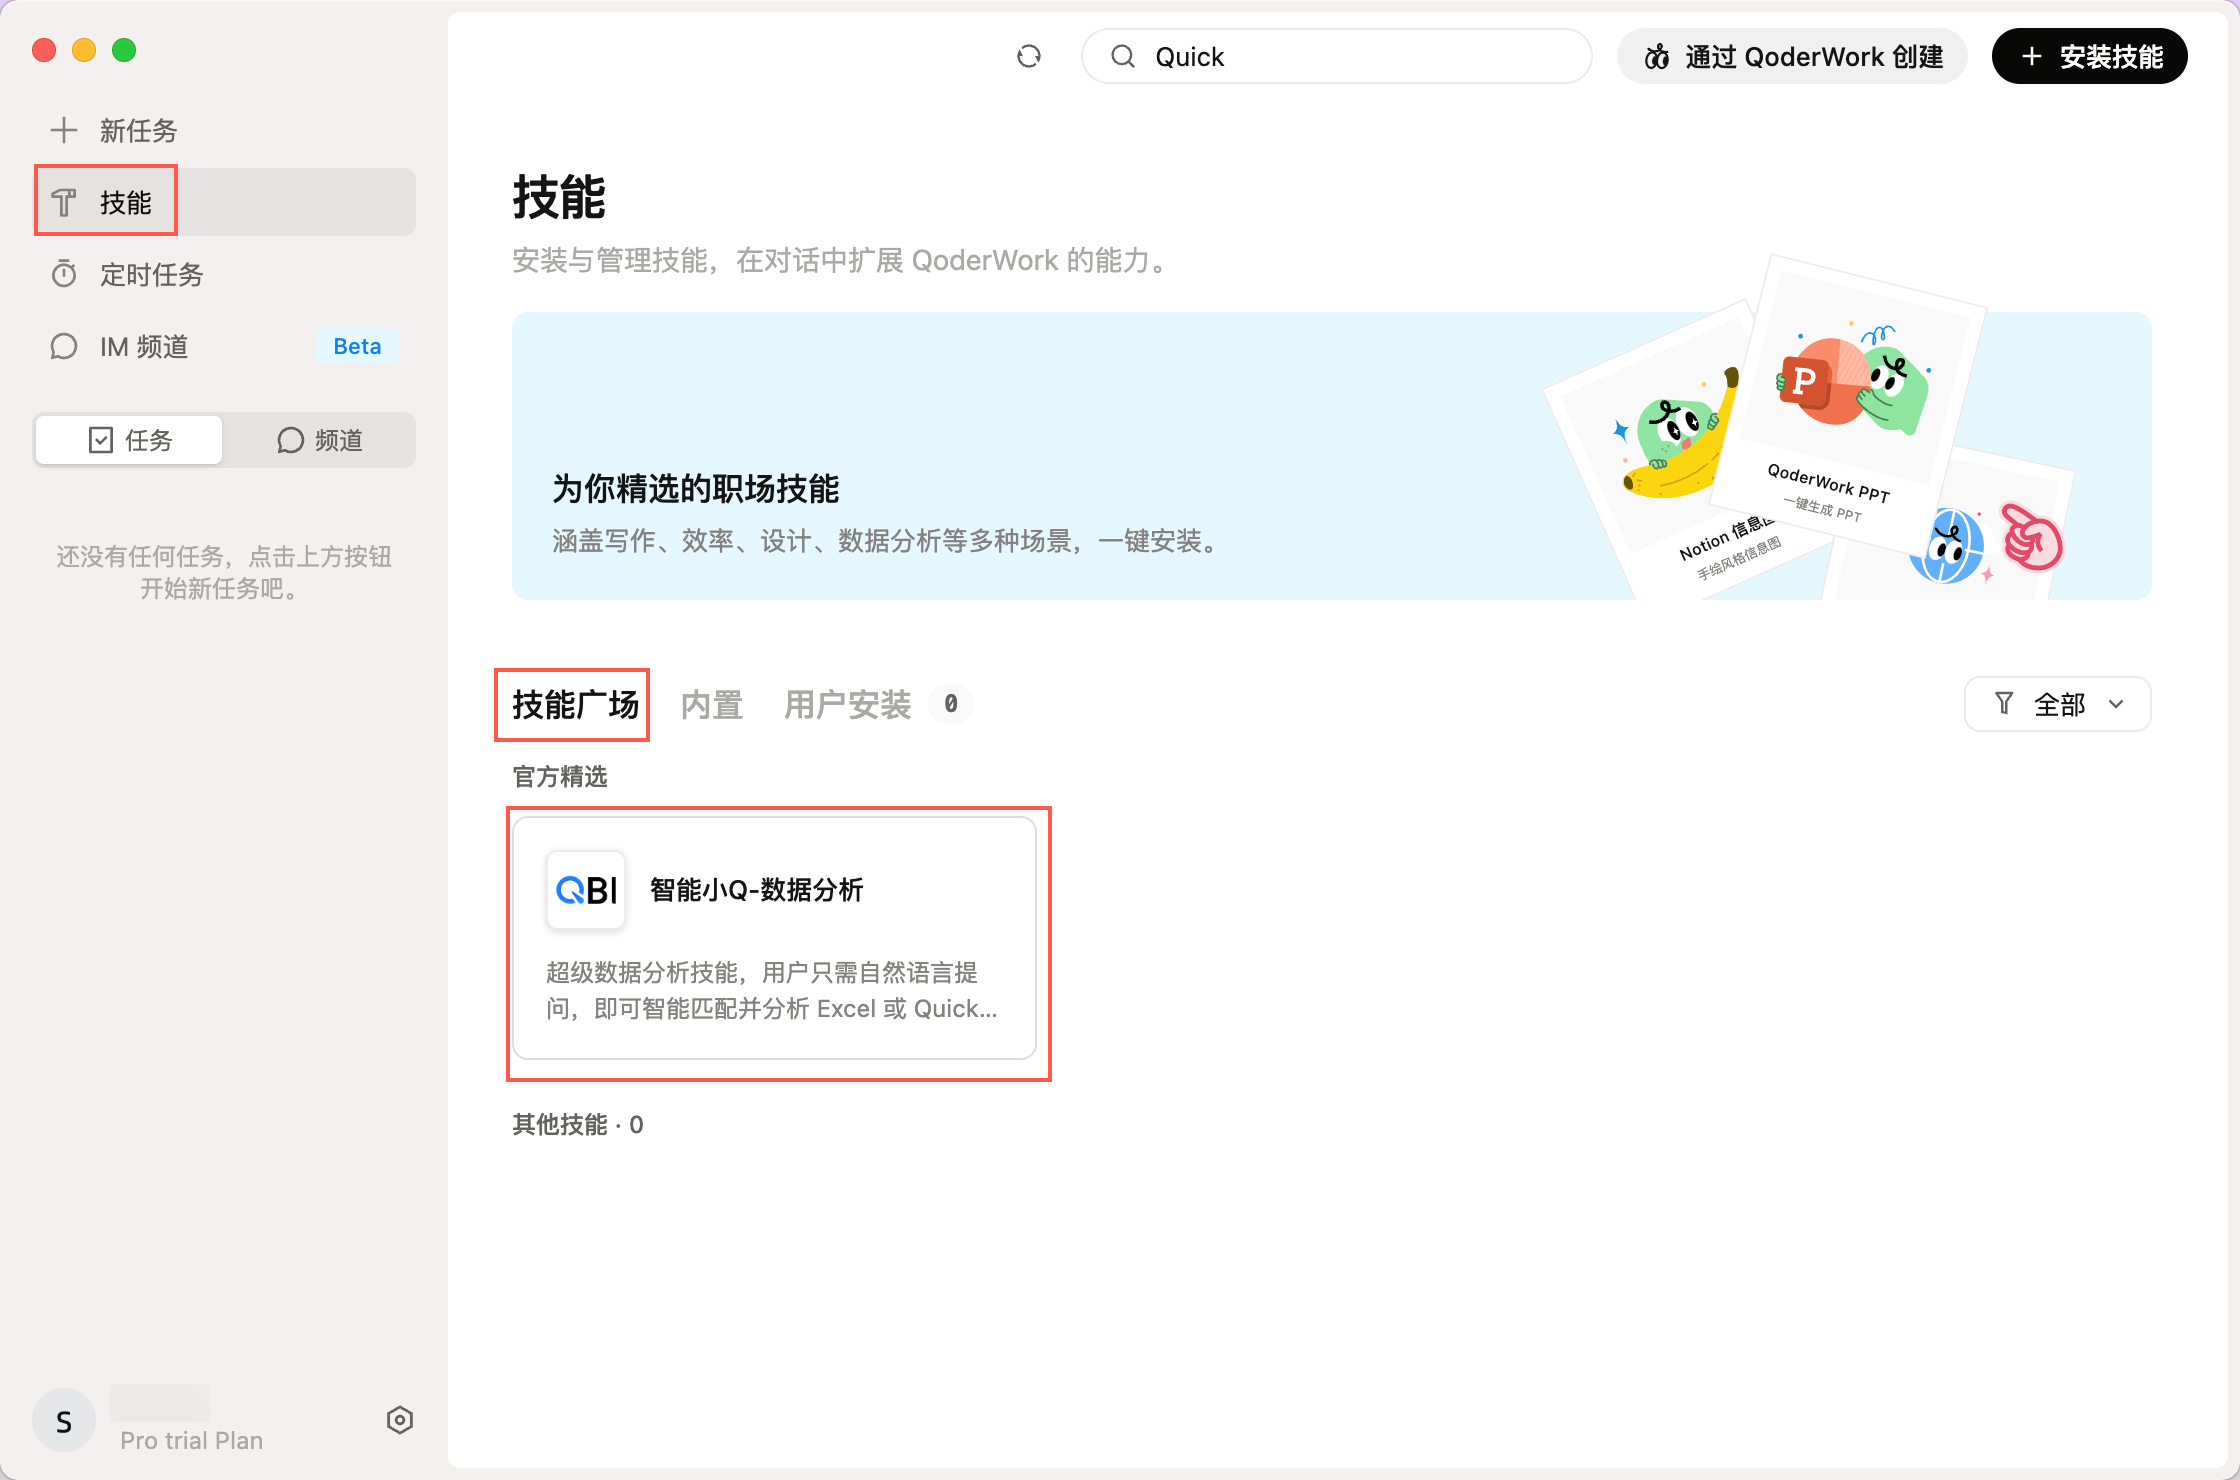Open the settings gear icon at the bottom of the sidebar
The image size is (2240, 1480).
(400, 1420)
